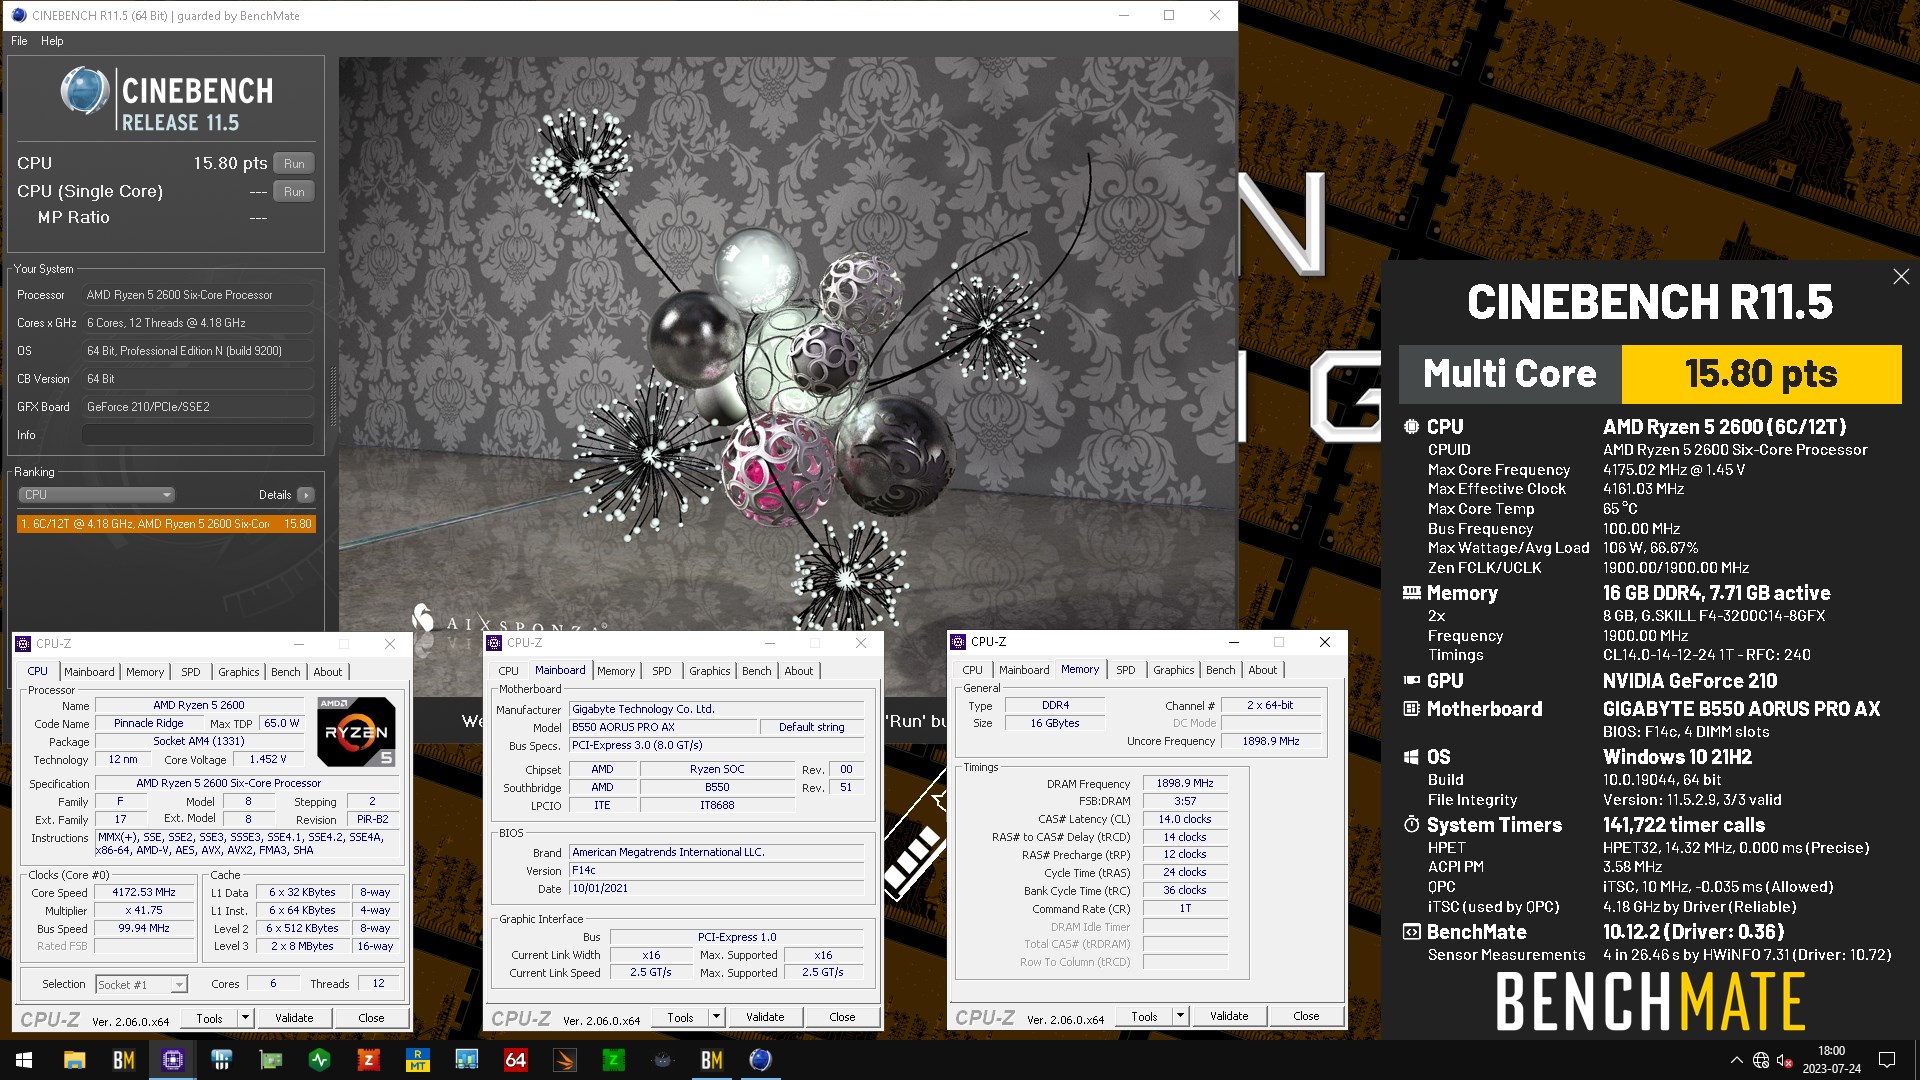Click the GPU card icon in BenchMate panel
1920x1080 pixels.
tap(1411, 681)
